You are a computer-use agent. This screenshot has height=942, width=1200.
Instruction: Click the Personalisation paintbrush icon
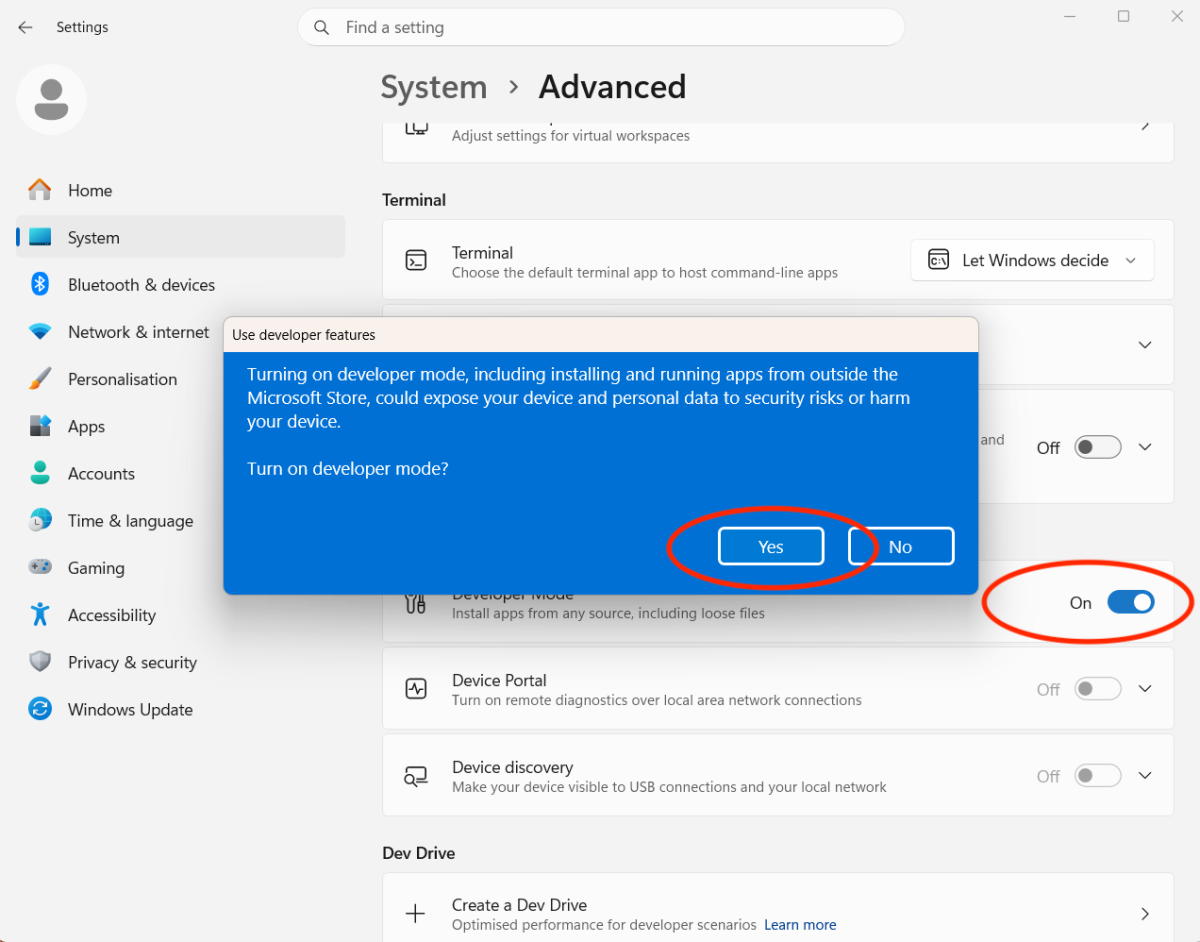pos(40,379)
